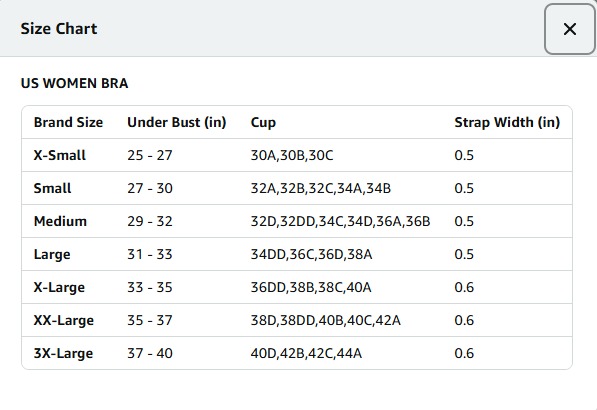Select the XX-Large size row label
Screen dimensions: 597x410
64,321
